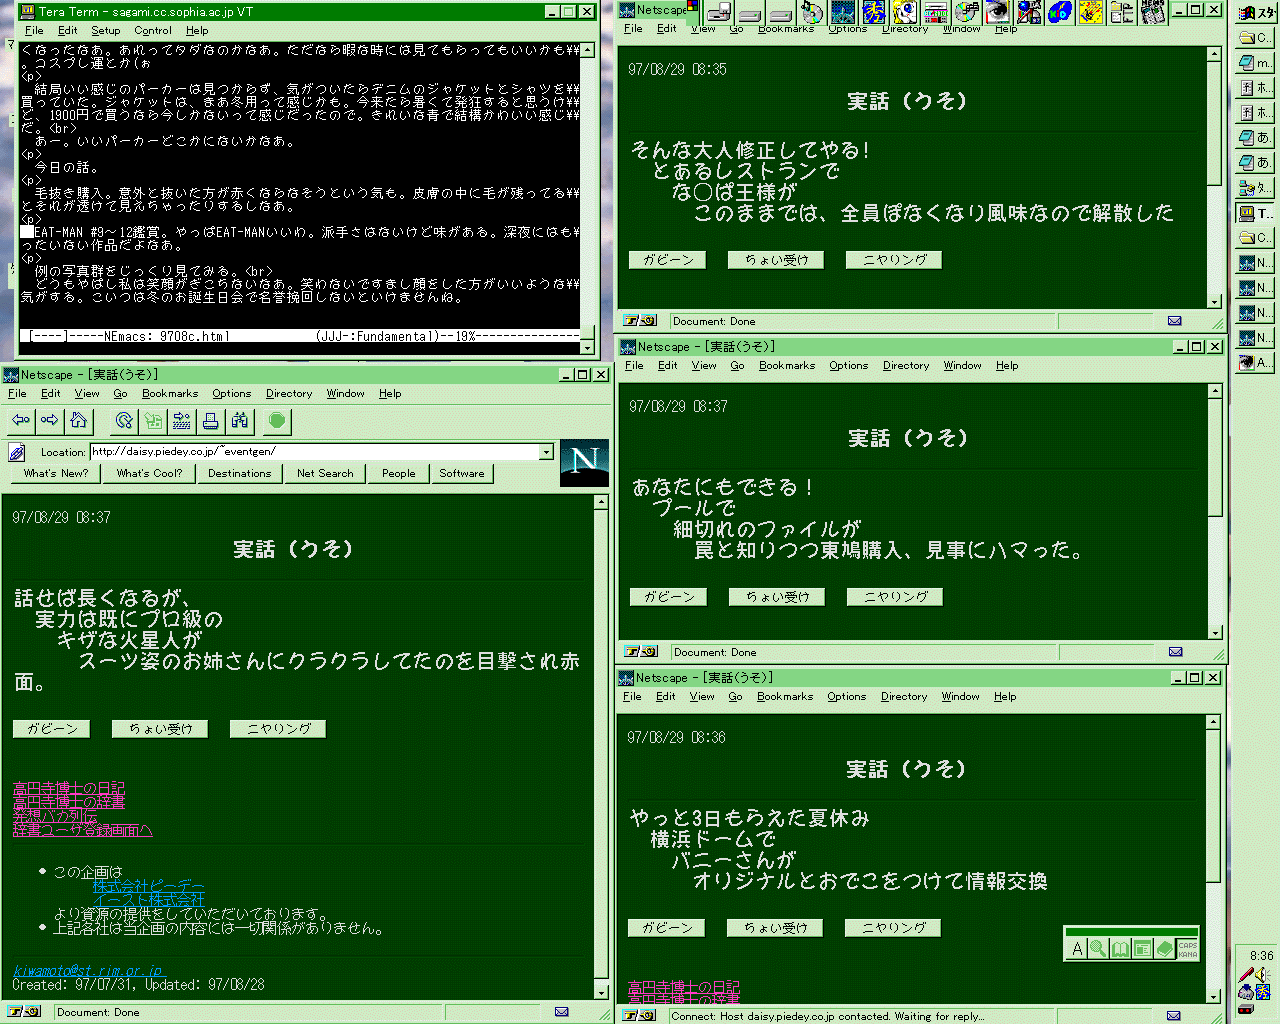Click the Software directory button
Screen dimensions: 1280x1024
[462, 474]
